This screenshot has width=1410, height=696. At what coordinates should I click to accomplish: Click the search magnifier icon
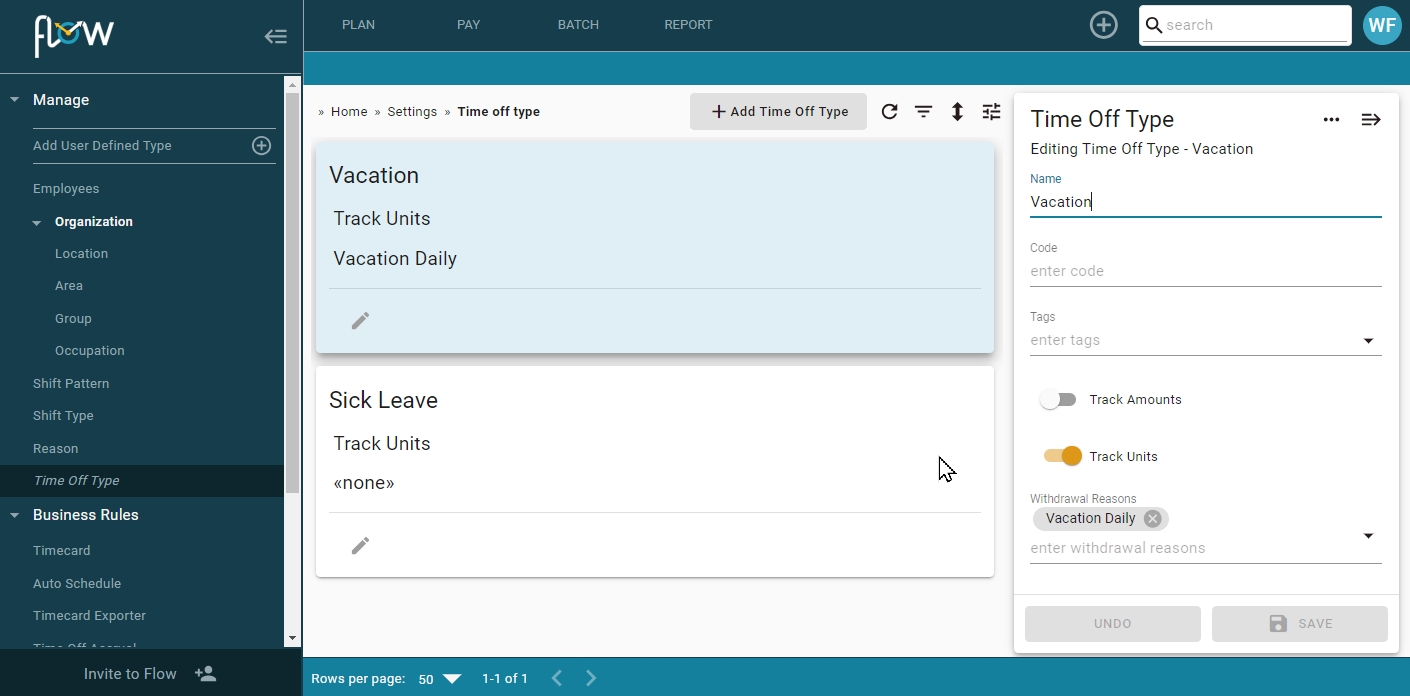pyautogui.click(x=1153, y=25)
